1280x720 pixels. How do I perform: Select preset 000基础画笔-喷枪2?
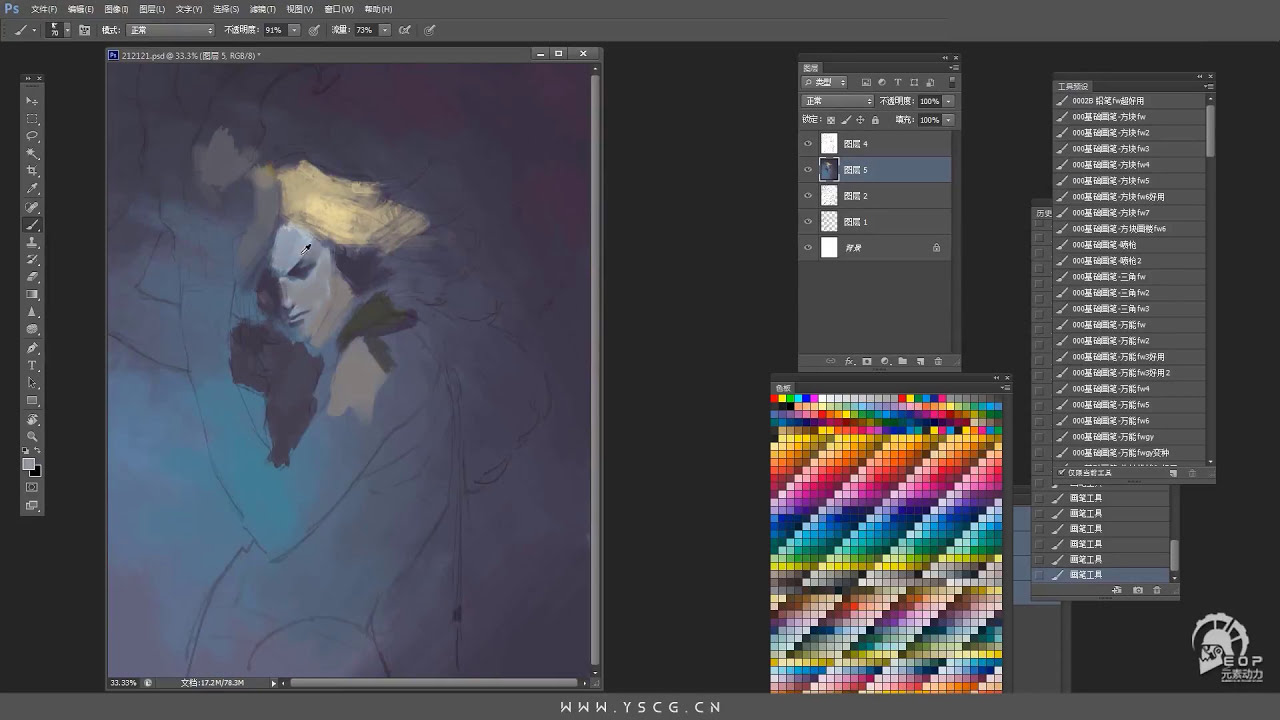(1130, 261)
